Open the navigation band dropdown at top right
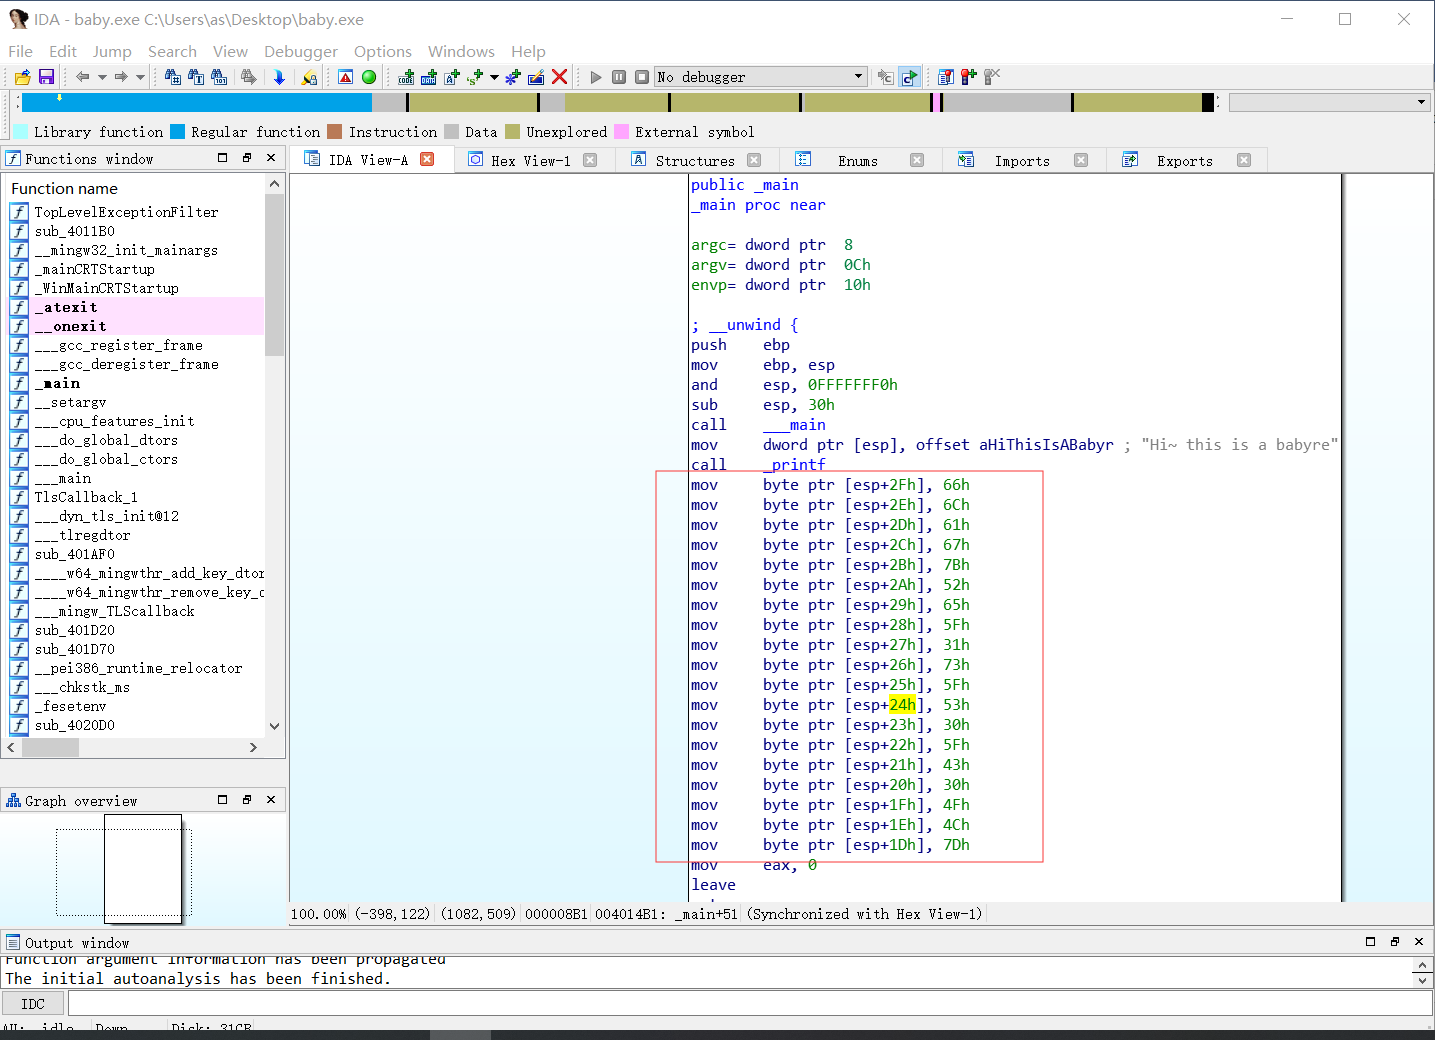Image resolution: width=1435 pixels, height=1040 pixels. tap(1419, 101)
